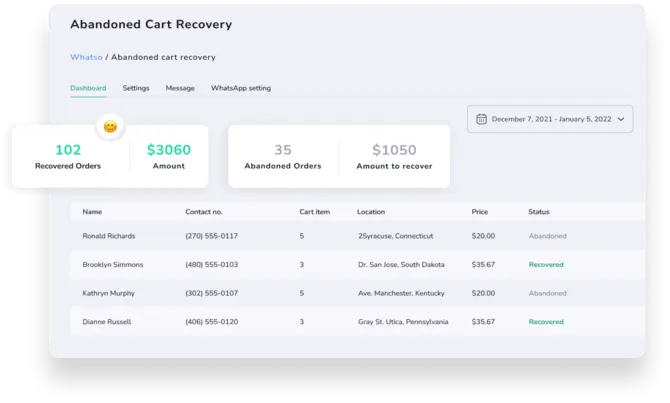Click Abandoned status for Ronald Richards

point(547,236)
